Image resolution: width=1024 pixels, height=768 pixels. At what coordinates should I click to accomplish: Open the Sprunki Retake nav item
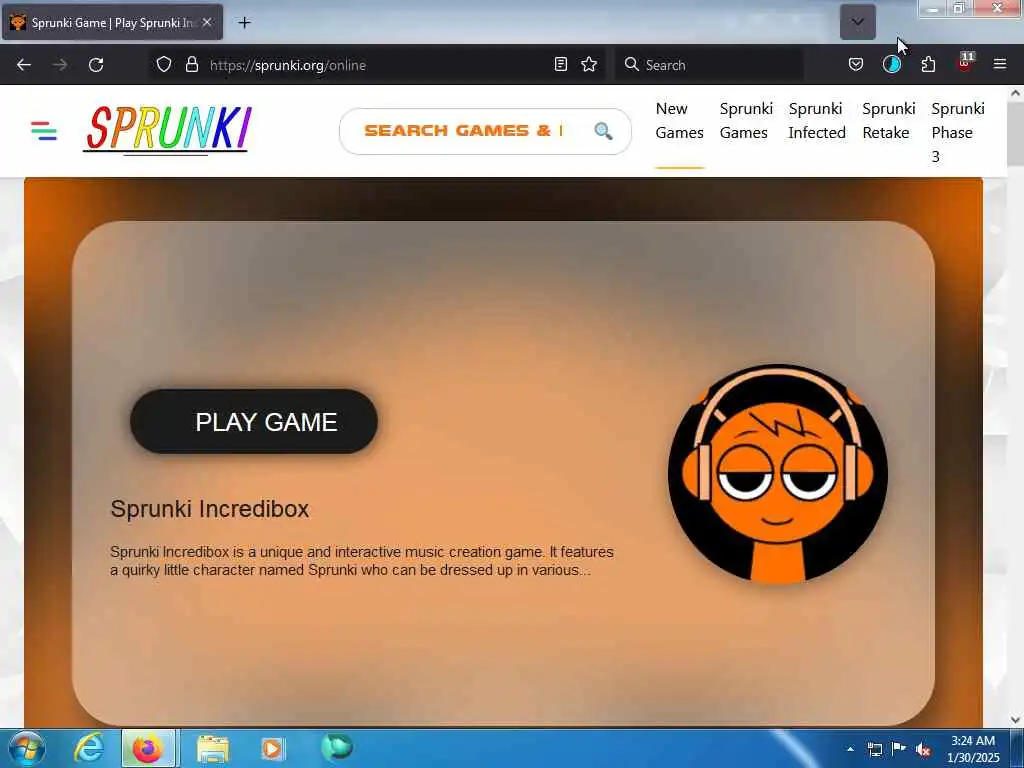pos(888,121)
